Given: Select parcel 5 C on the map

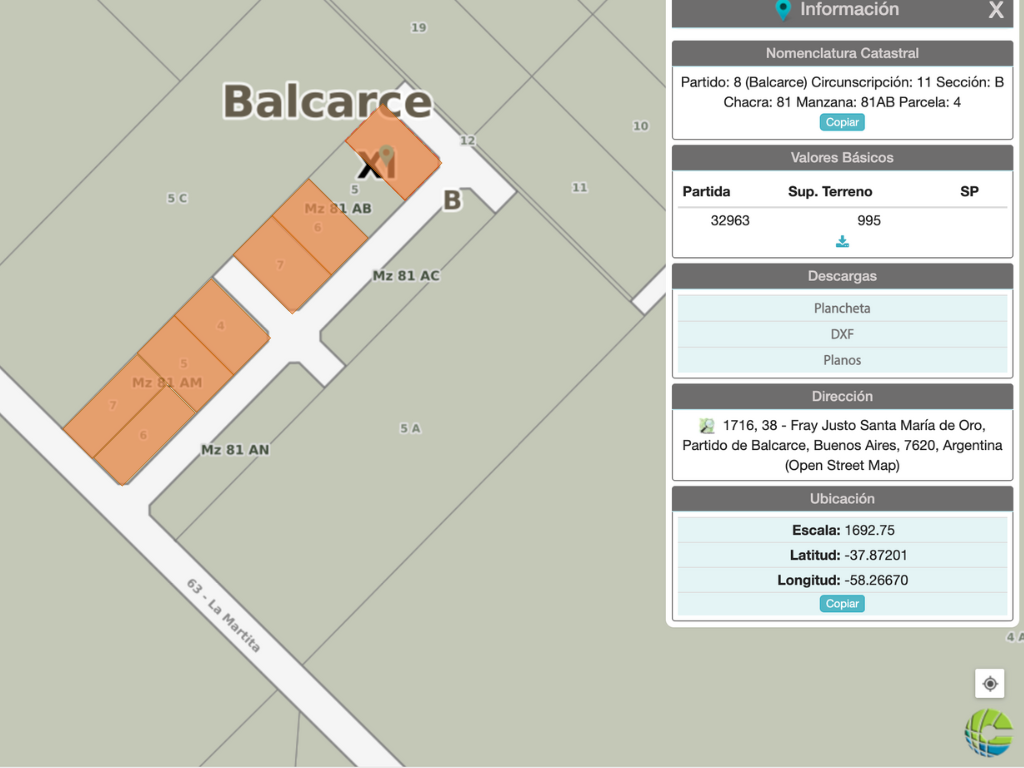Looking at the screenshot, I should pos(177,199).
